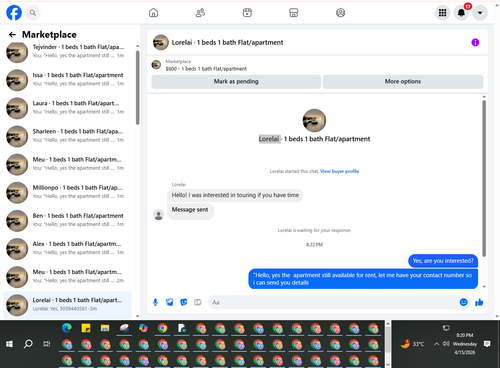This screenshot has width=500, height=368.
Task: Select the Lorelai conversation in the list
Action: pyautogui.click(x=67, y=305)
